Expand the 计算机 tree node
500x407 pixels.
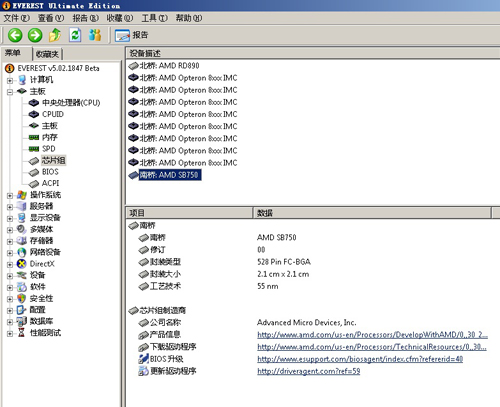coord(10,80)
